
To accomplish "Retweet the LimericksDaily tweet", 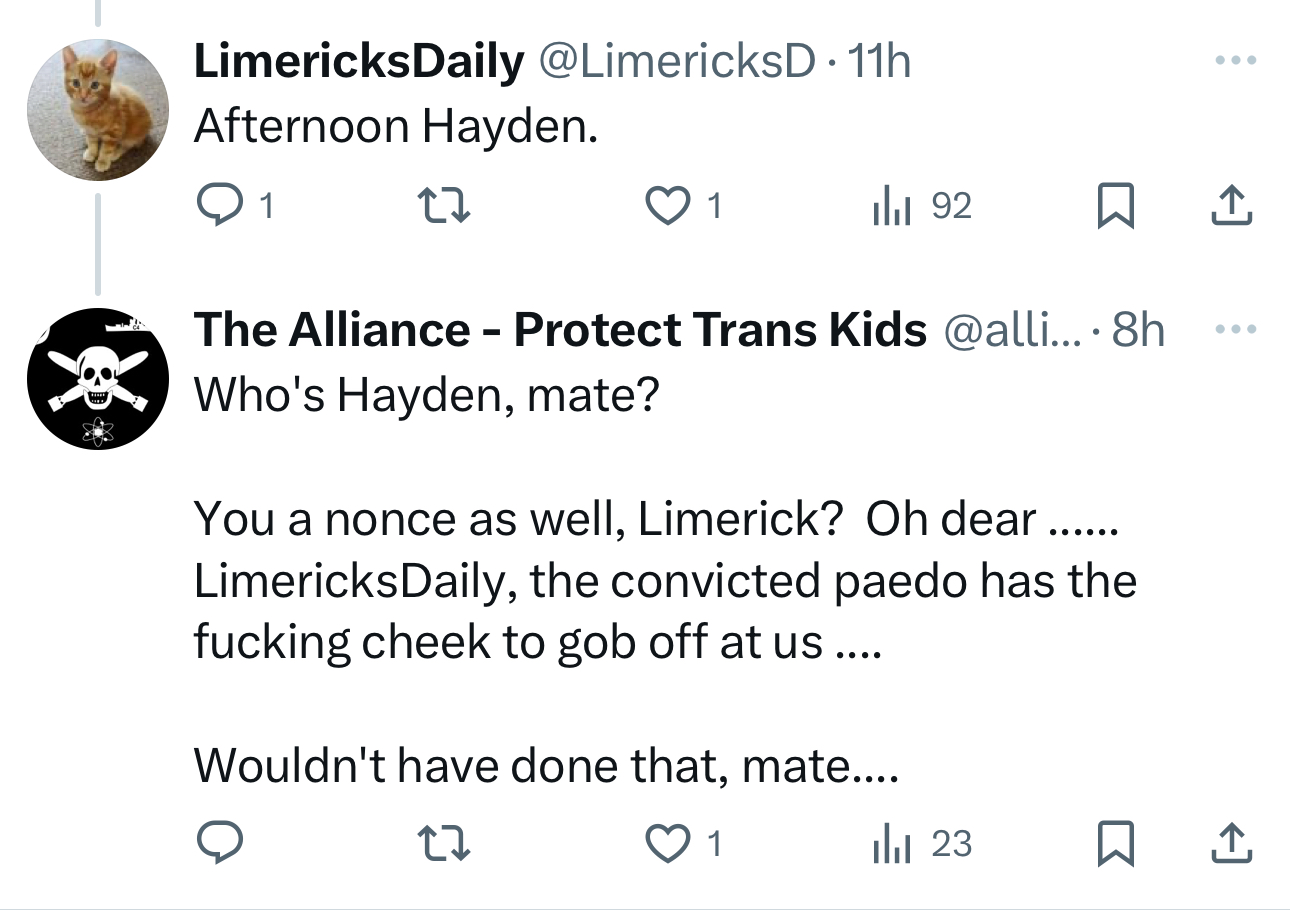I will (441, 206).
